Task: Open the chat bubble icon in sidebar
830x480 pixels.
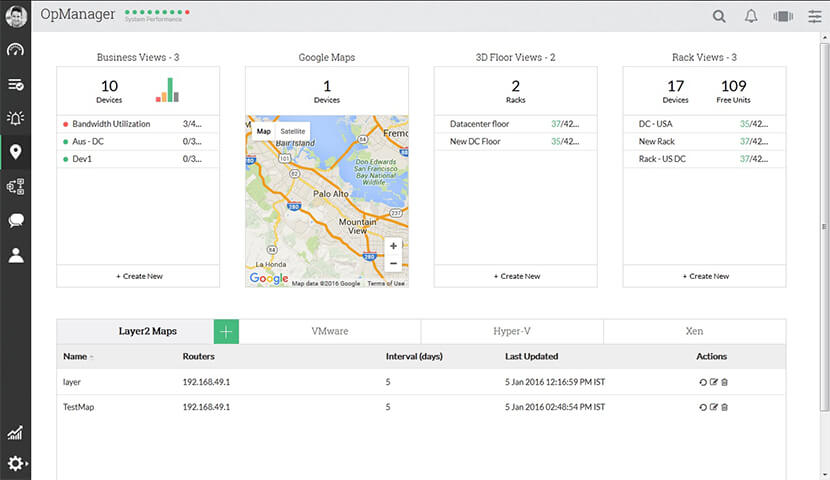Action: tap(15, 221)
